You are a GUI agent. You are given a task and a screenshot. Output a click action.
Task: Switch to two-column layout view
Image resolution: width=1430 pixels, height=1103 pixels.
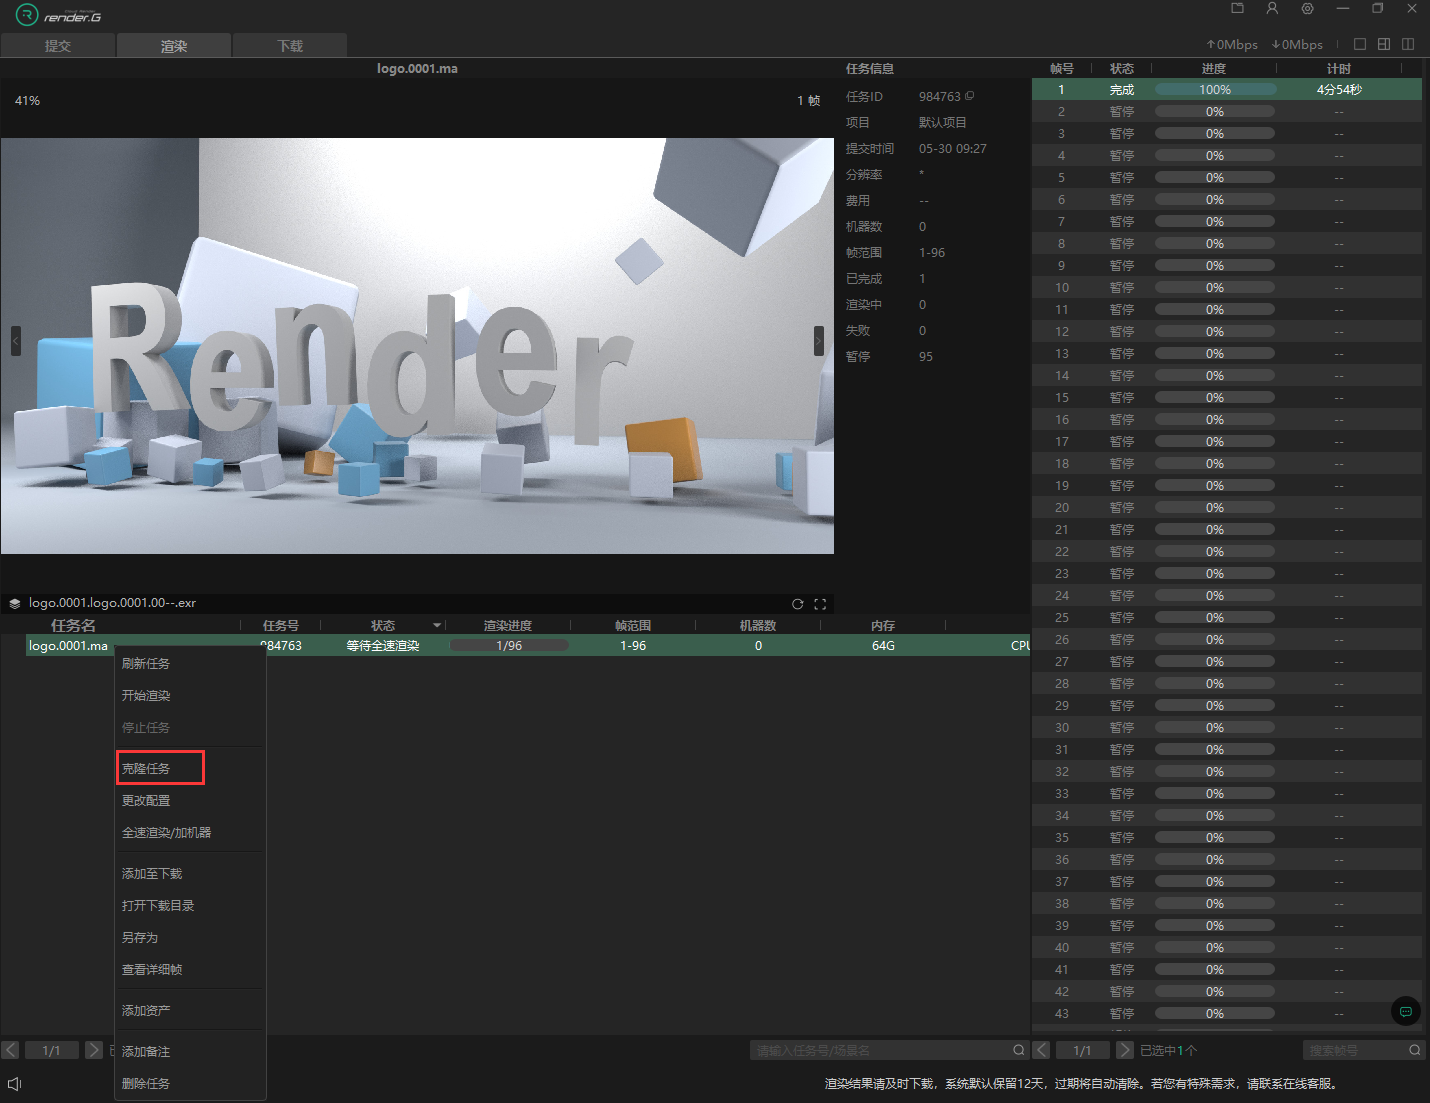tap(1408, 44)
